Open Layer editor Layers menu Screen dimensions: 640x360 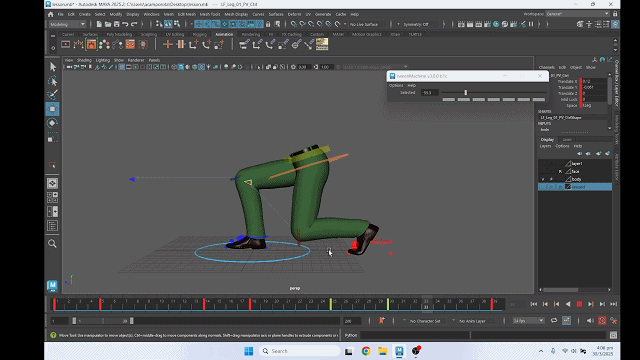pyautogui.click(x=545, y=146)
